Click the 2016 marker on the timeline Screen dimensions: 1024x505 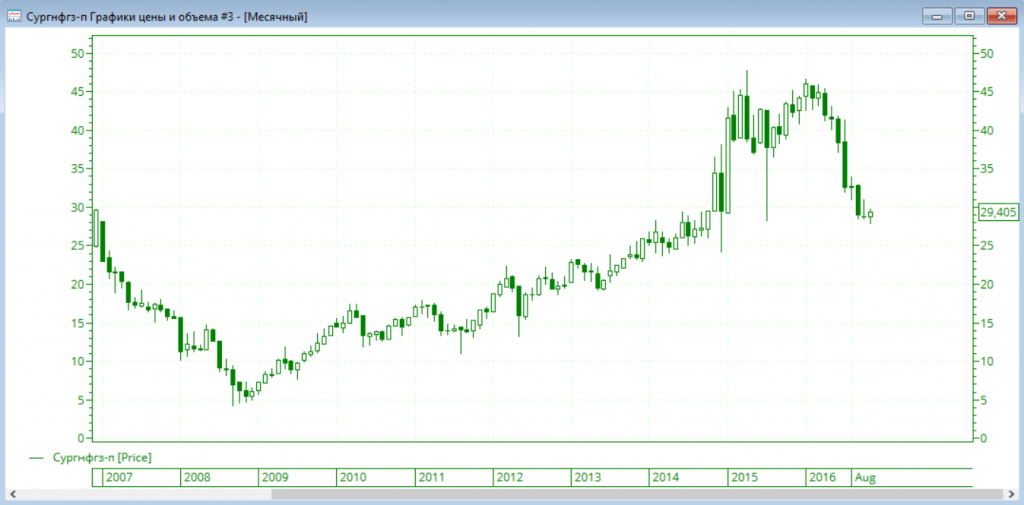pyautogui.click(x=822, y=477)
